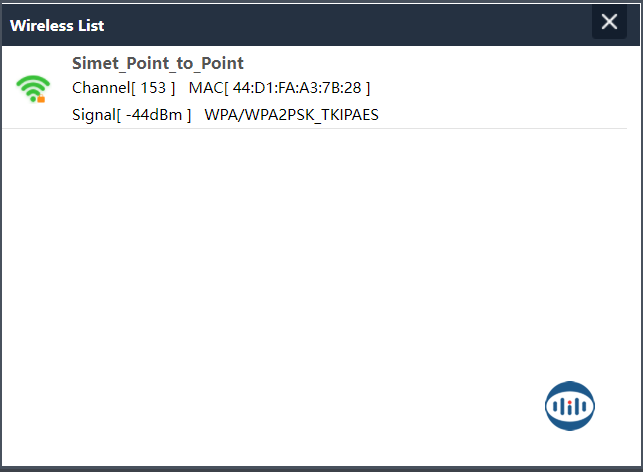Open the blue circular floating widget

[x=570, y=406]
